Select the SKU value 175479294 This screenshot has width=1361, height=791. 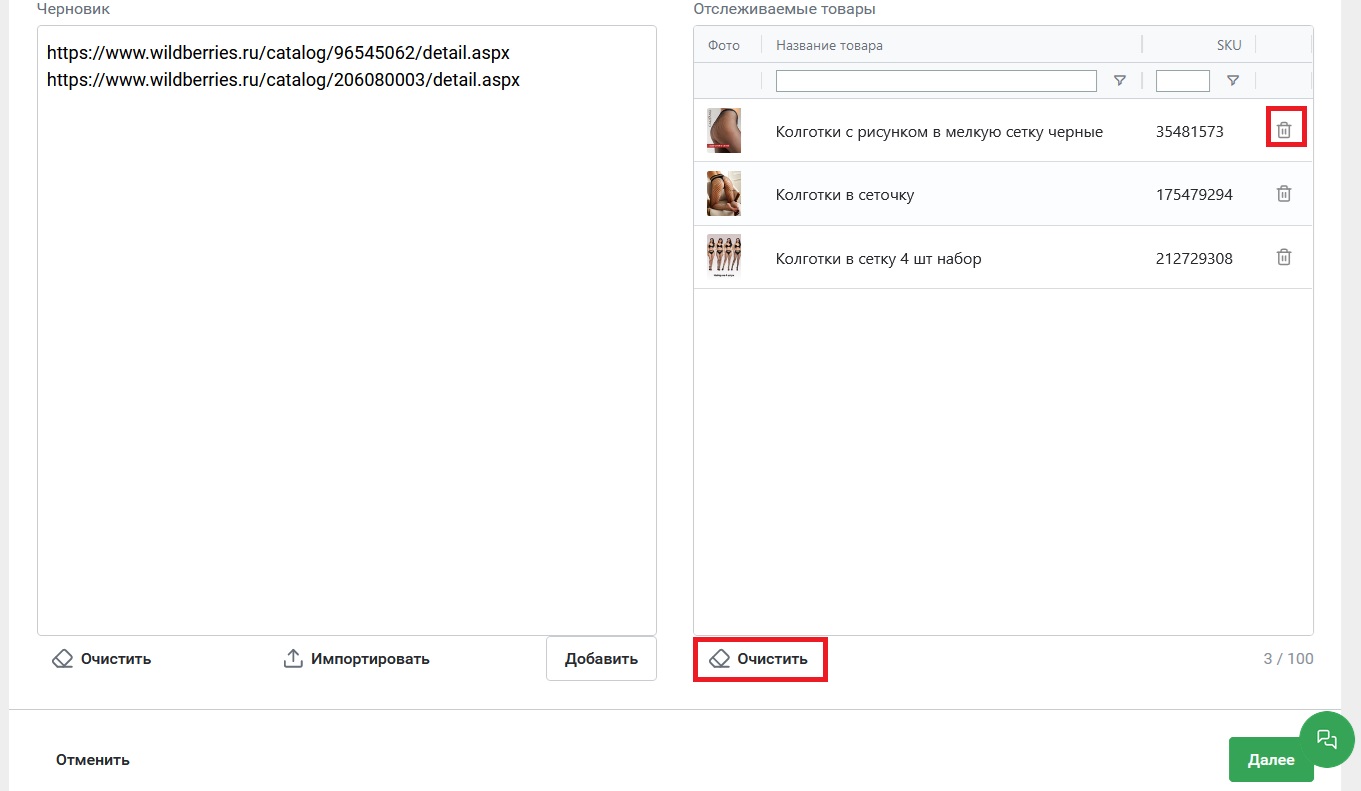coord(1194,195)
